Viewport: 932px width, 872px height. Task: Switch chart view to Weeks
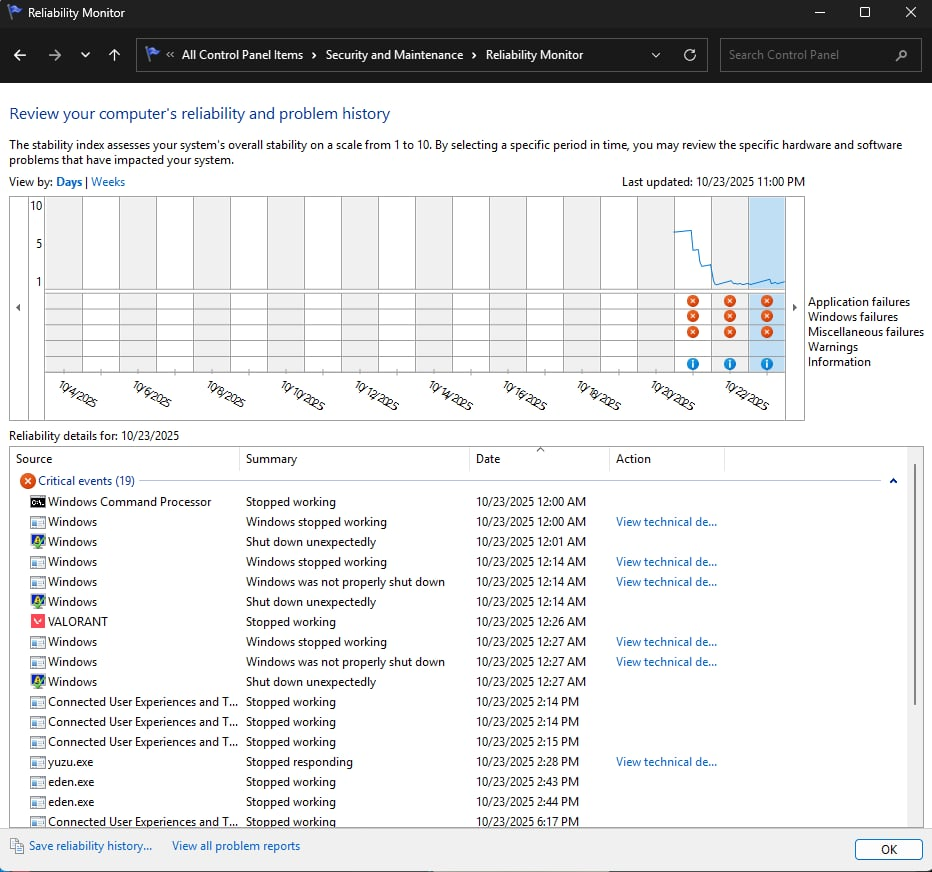click(108, 182)
